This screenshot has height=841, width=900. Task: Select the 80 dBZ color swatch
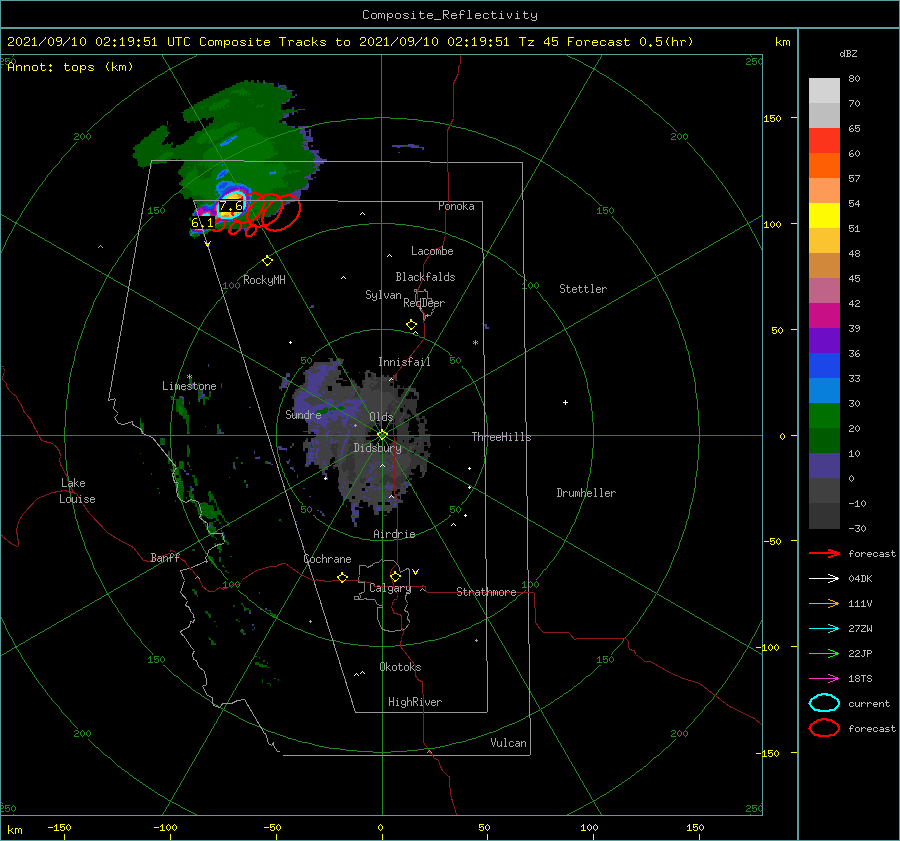[824, 90]
